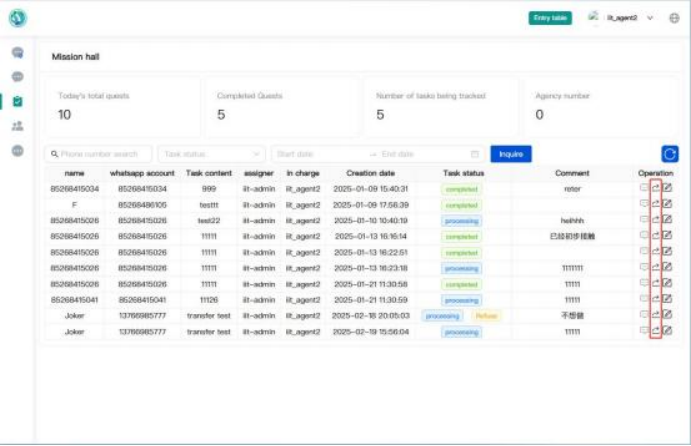Click the edit icon for the test22 task row

667,220
